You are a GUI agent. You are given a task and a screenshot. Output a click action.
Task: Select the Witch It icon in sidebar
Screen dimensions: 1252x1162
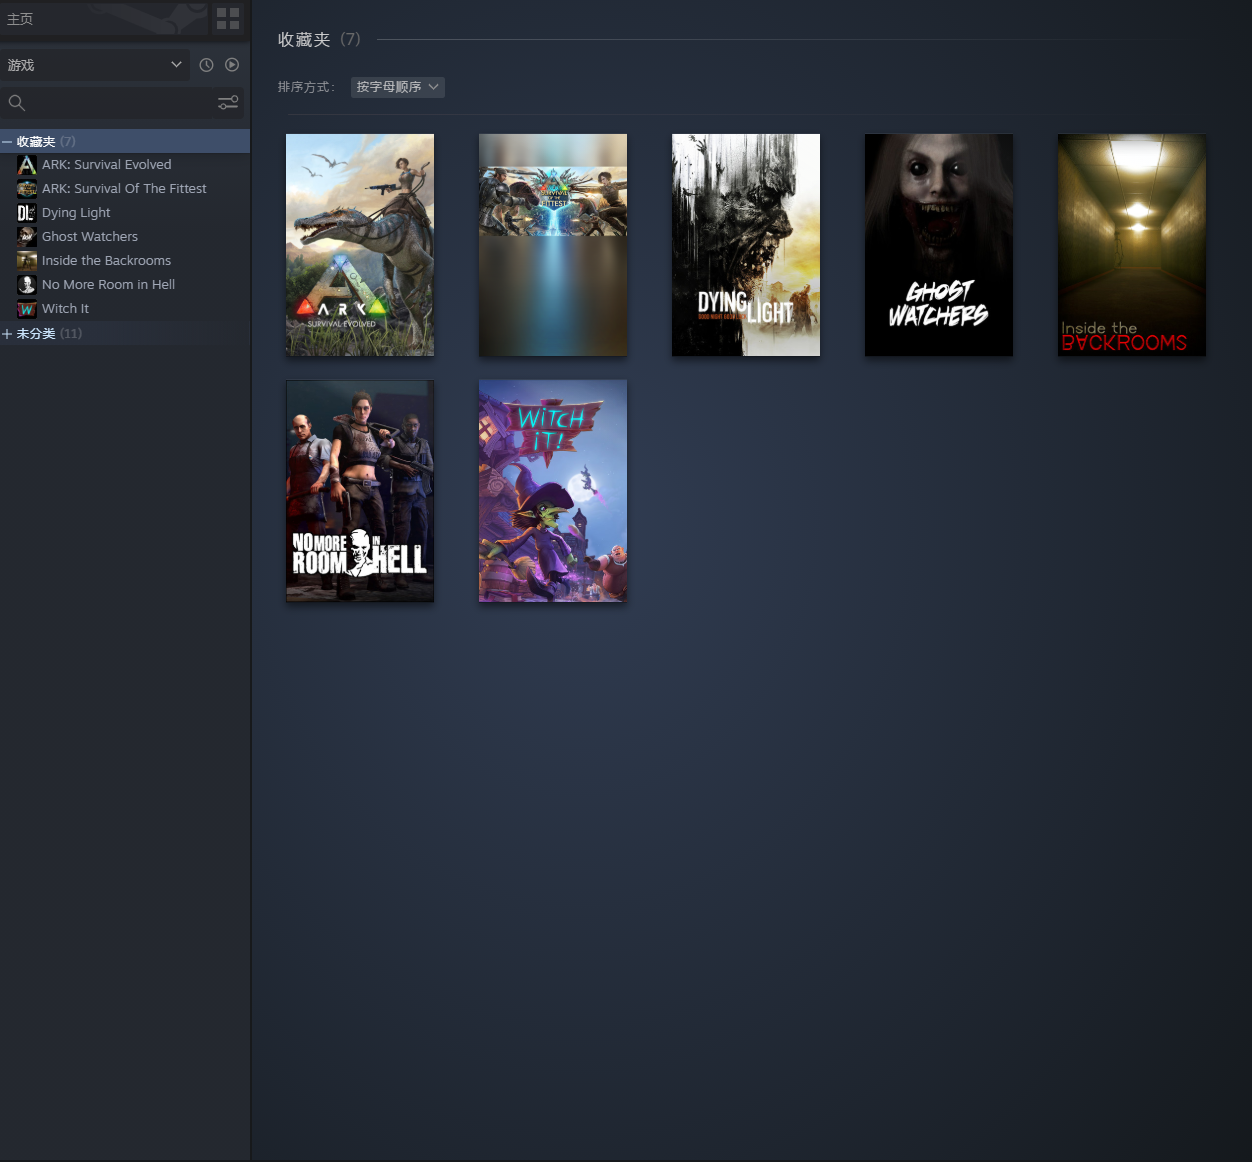(x=27, y=309)
